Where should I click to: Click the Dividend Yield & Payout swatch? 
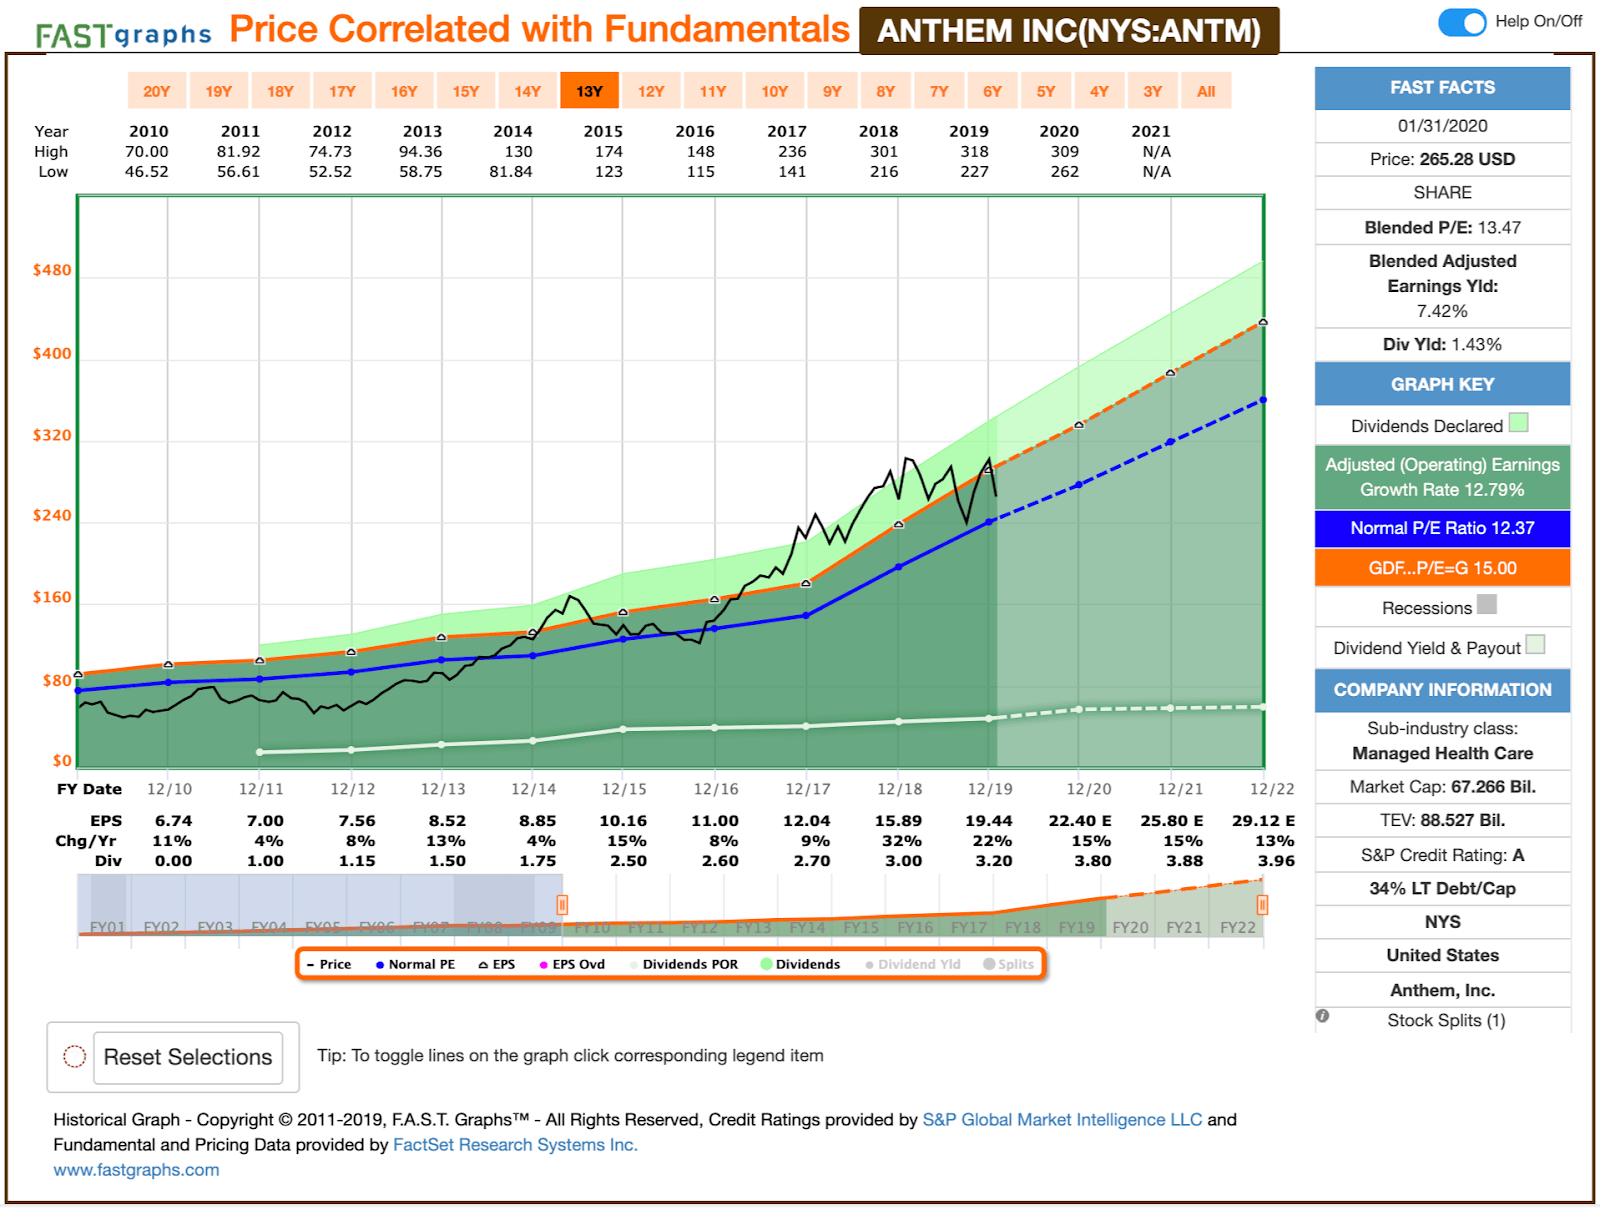click(1535, 644)
